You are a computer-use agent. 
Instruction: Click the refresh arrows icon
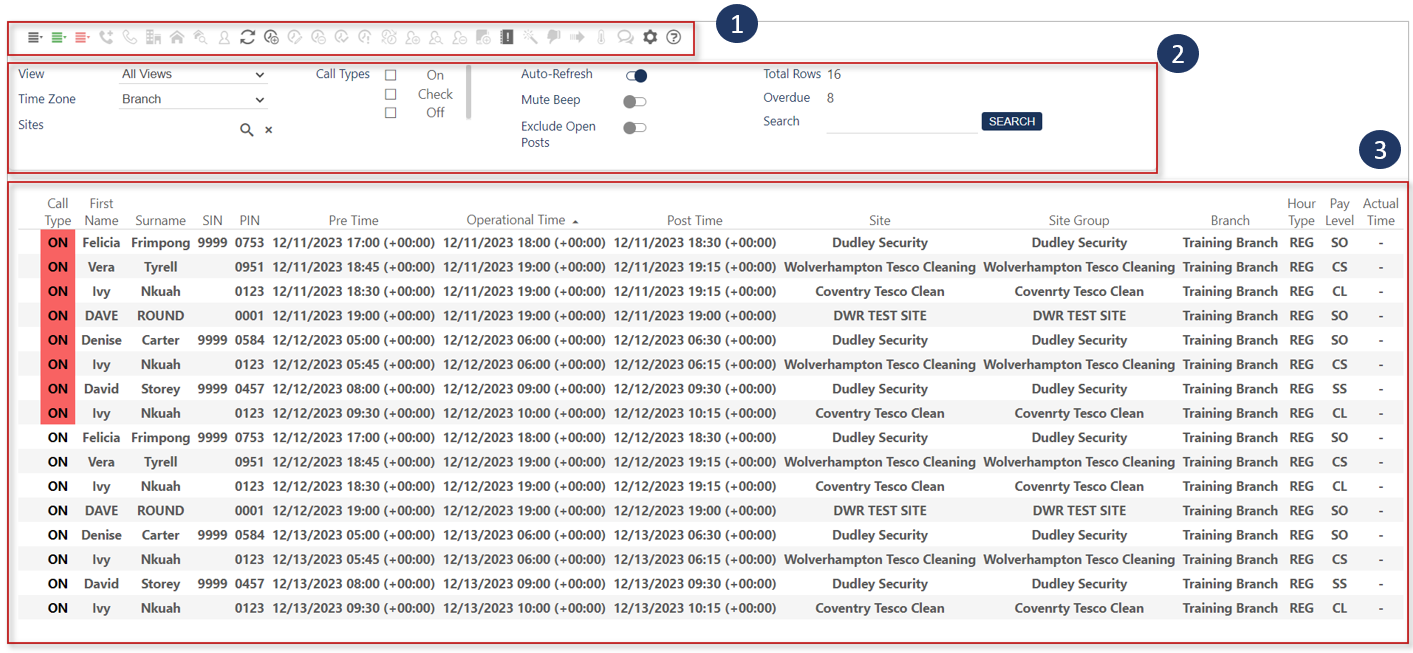point(247,37)
